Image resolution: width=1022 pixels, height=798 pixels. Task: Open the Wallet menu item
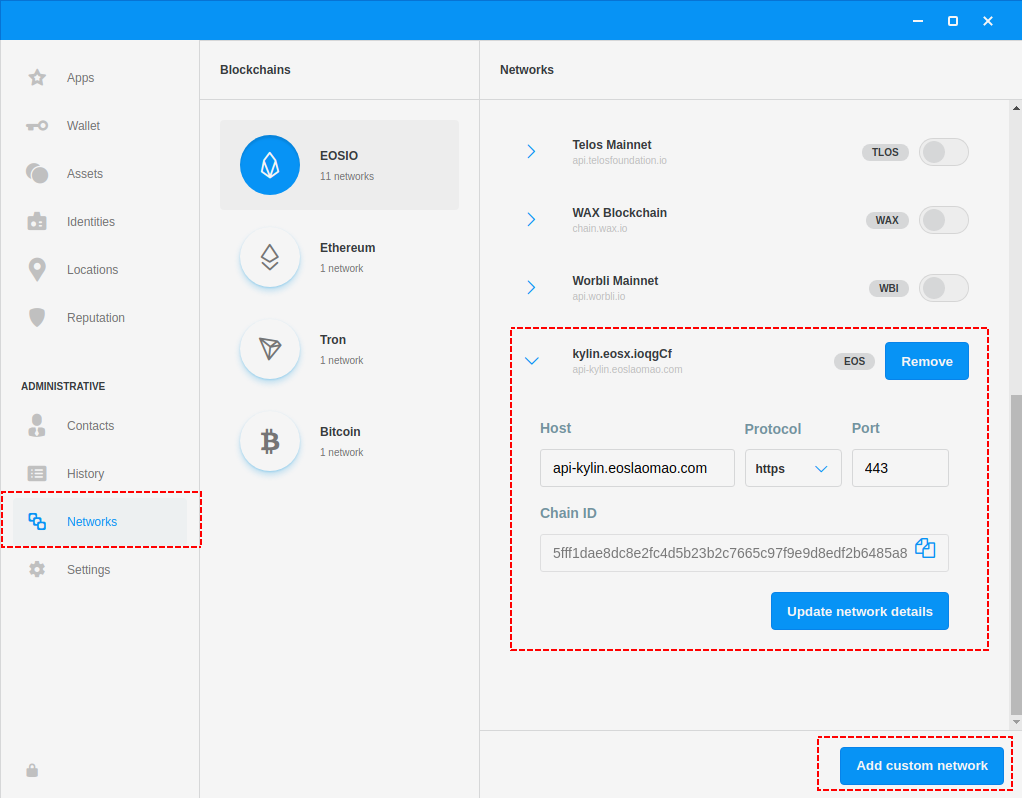pos(83,126)
